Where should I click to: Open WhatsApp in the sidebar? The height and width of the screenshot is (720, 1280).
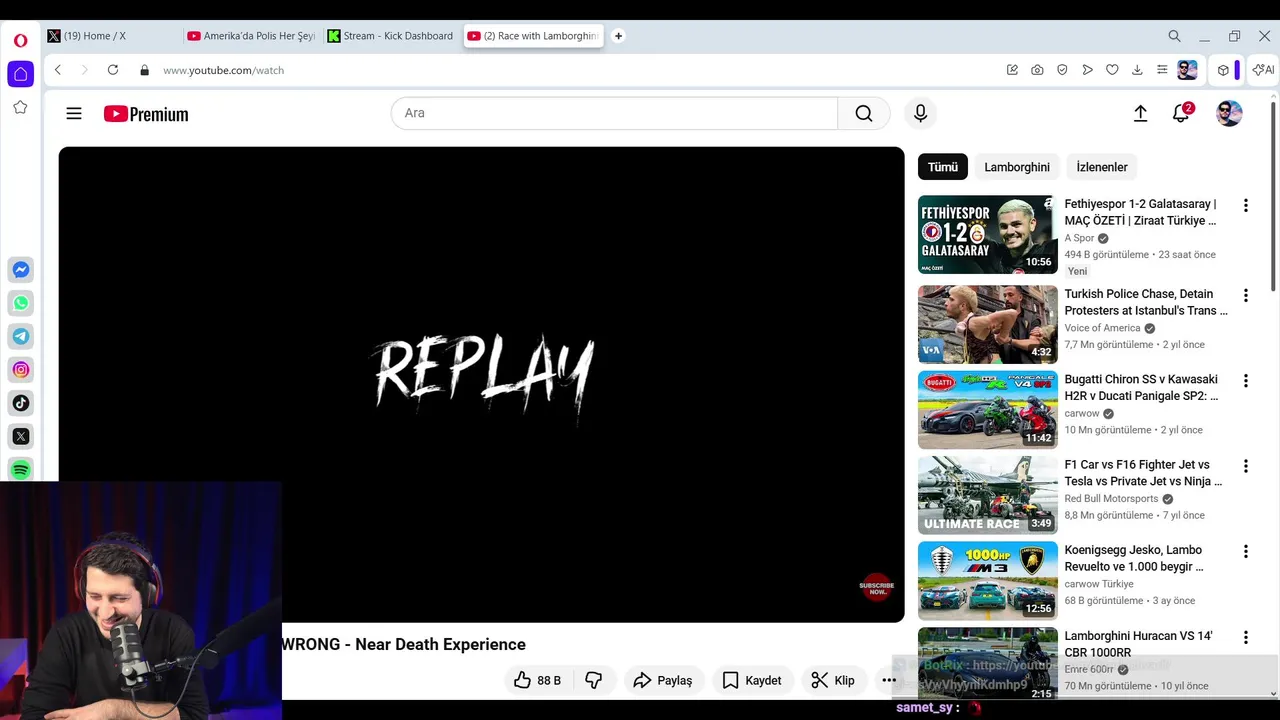tap(20, 303)
